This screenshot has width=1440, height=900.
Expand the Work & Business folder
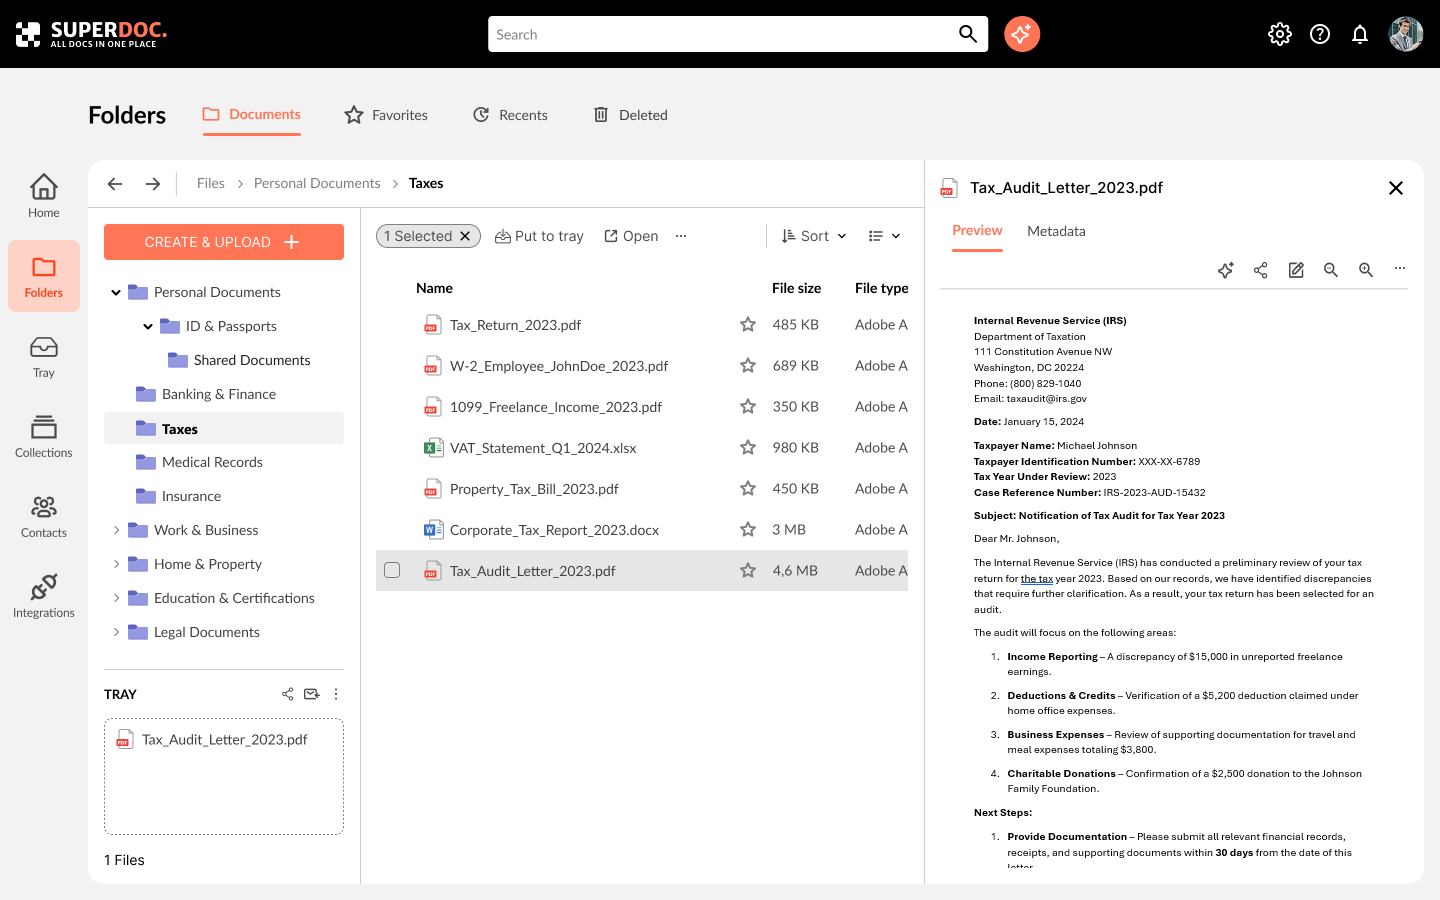[x=116, y=530]
